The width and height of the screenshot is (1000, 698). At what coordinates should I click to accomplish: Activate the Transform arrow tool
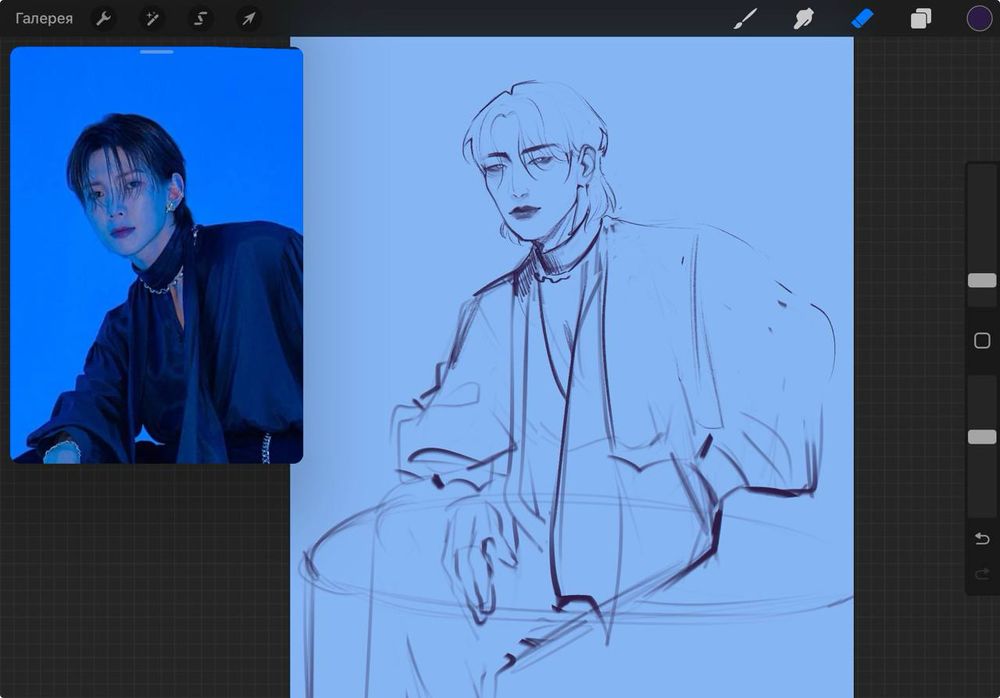point(249,19)
